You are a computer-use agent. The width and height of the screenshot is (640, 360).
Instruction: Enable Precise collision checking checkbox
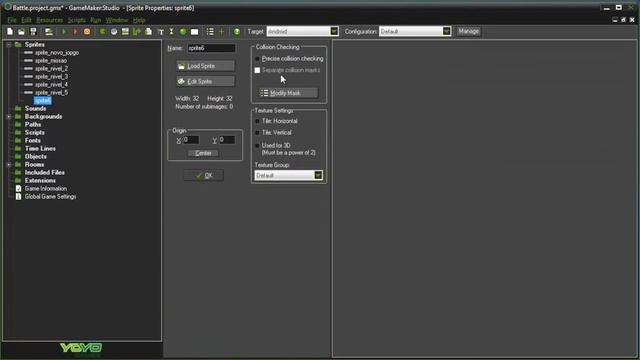[x=257, y=59]
